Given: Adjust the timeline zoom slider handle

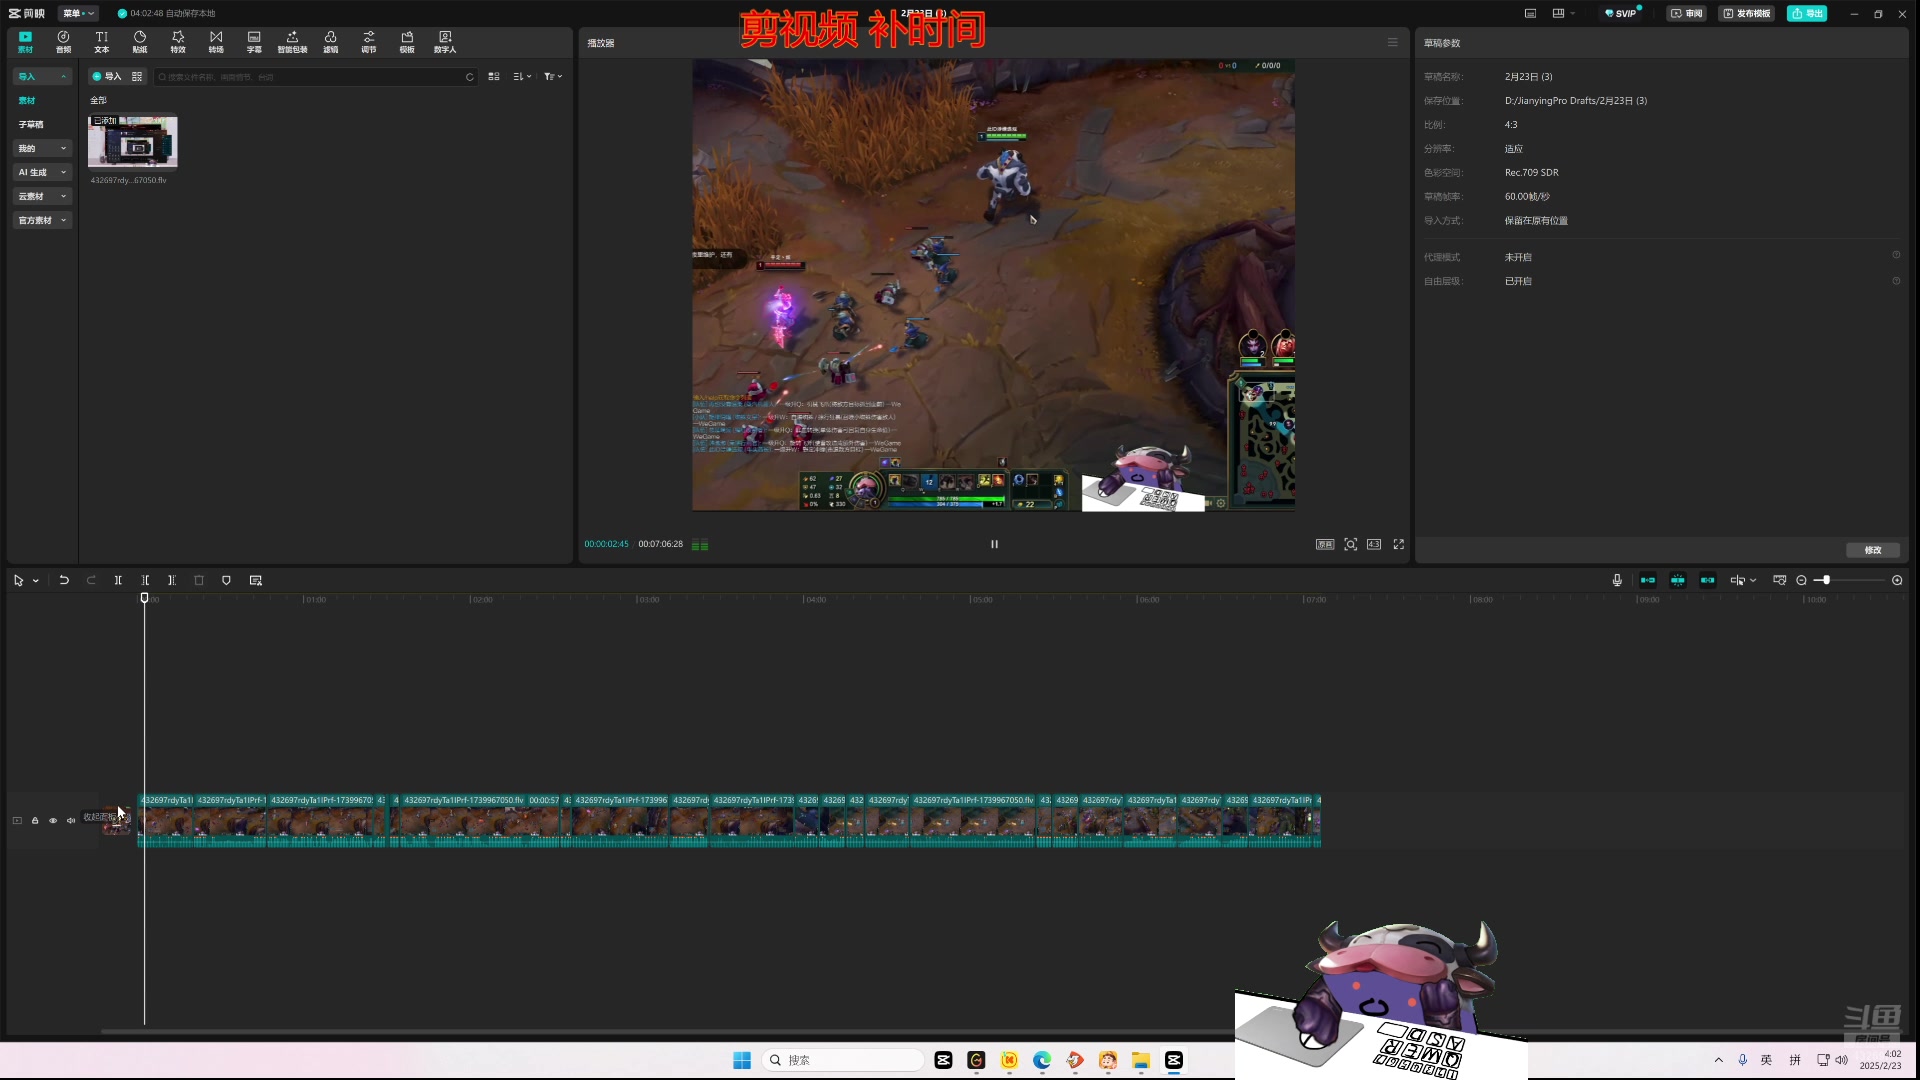Looking at the screenshot, I should point(1826,580).
